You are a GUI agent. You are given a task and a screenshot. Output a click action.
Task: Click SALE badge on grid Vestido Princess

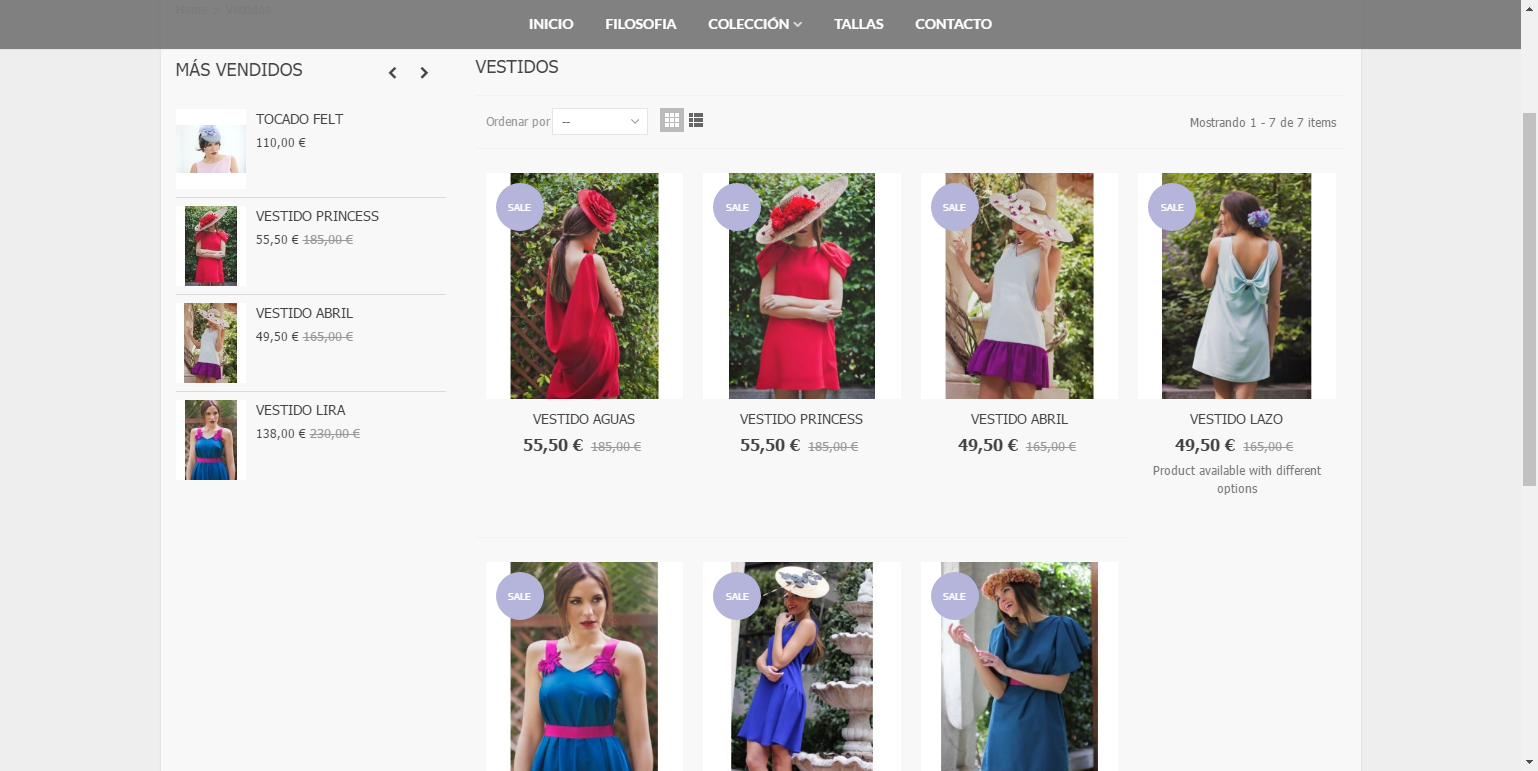click(x=737, y=207)
